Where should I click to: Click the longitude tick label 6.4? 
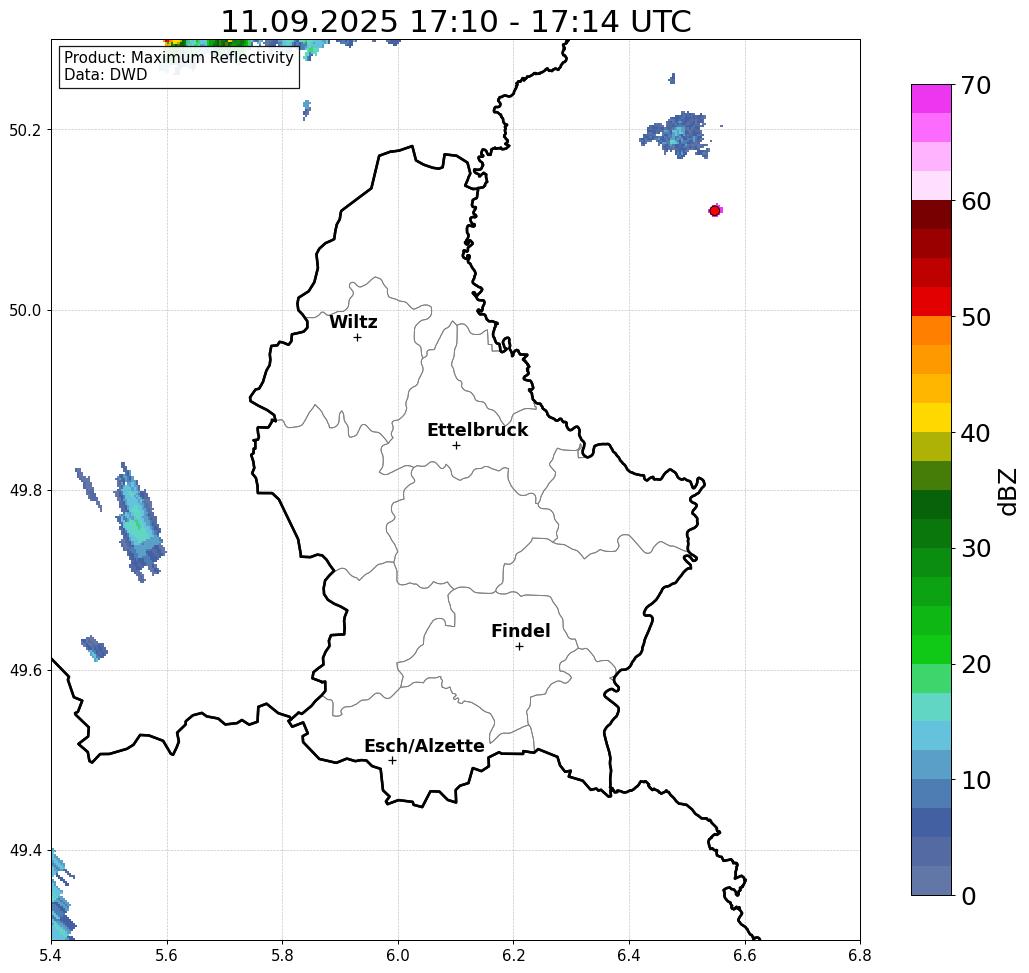pos(629,955)
